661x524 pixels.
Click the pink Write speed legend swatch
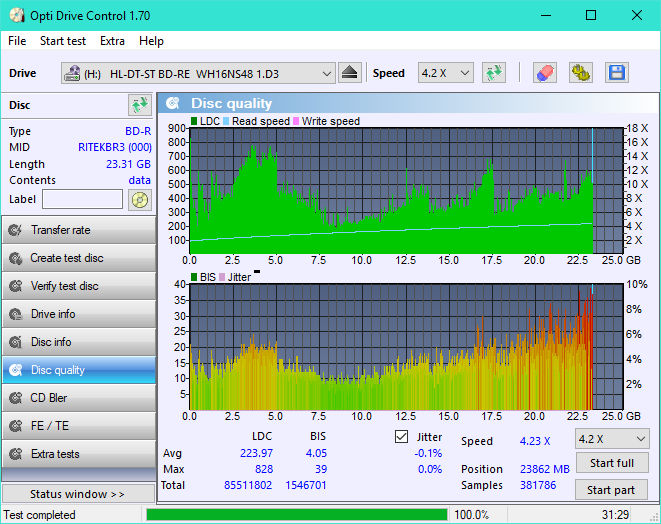pyautogui.click(x=296, y=121)
